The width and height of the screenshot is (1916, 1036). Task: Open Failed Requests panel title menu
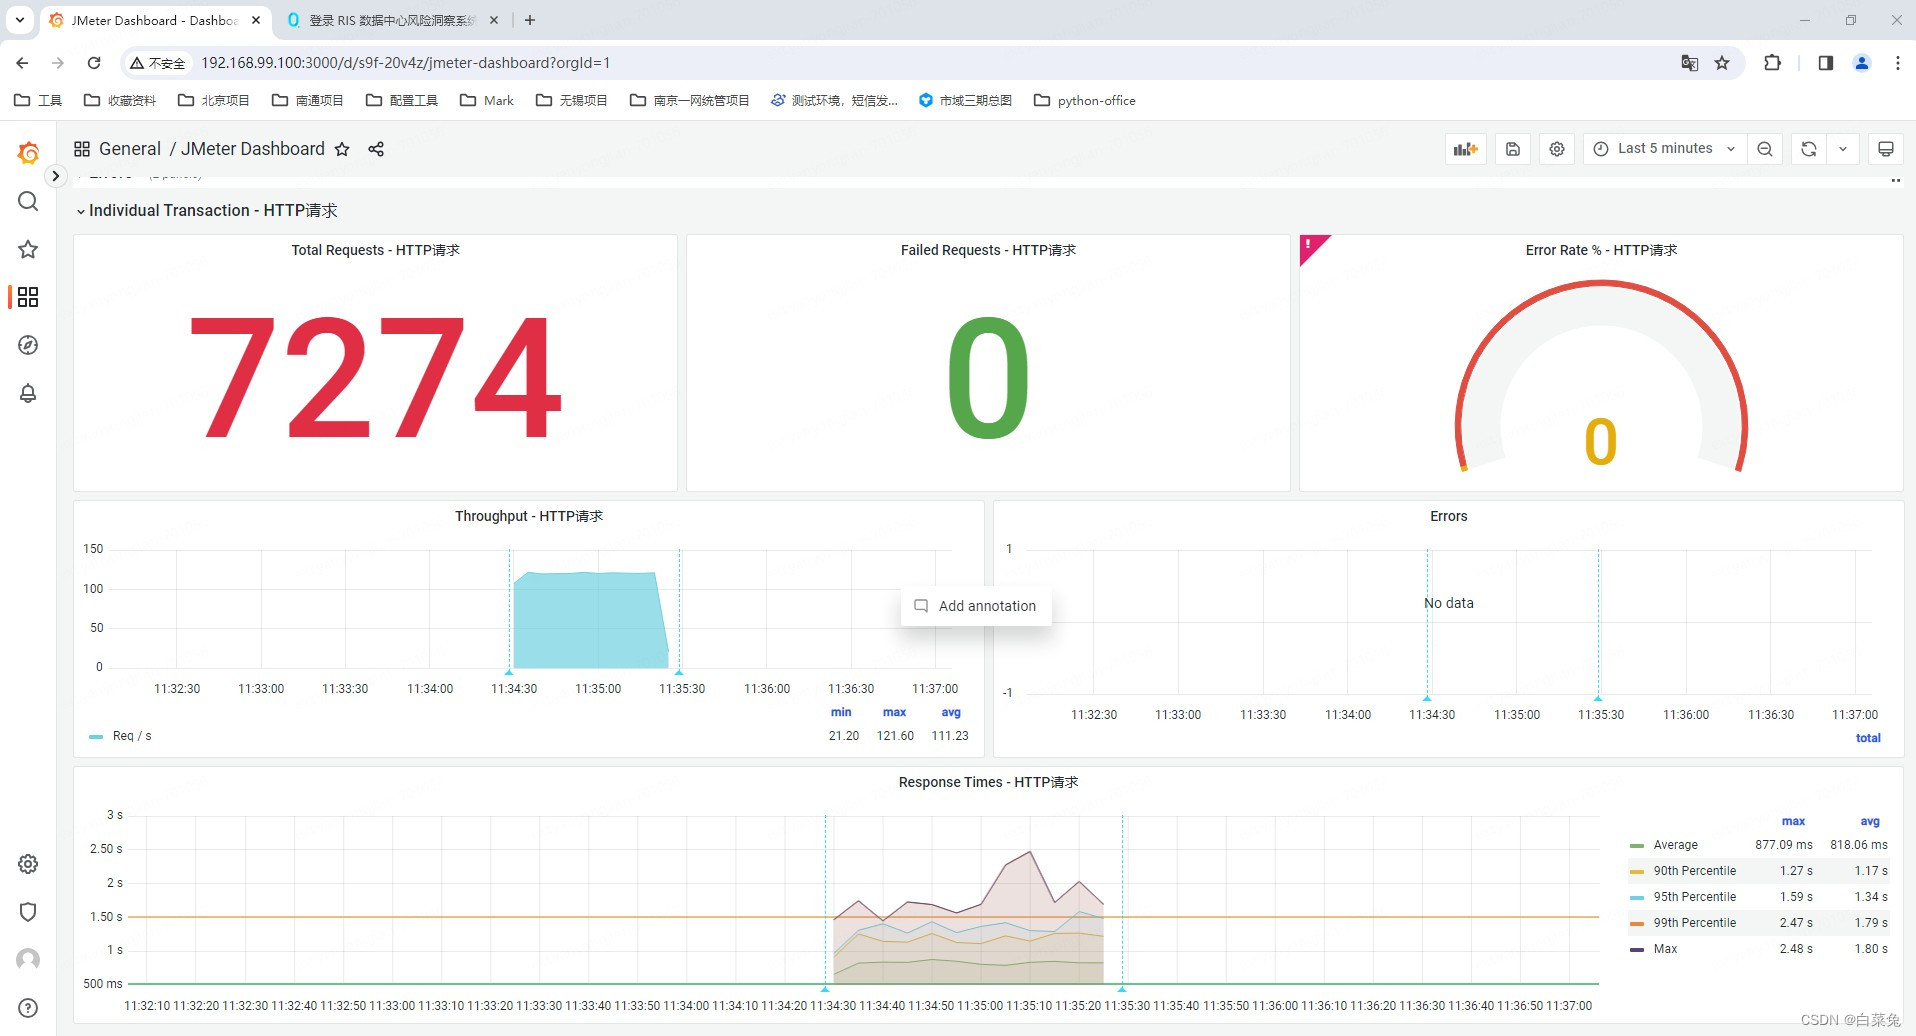tap(988, 250)
